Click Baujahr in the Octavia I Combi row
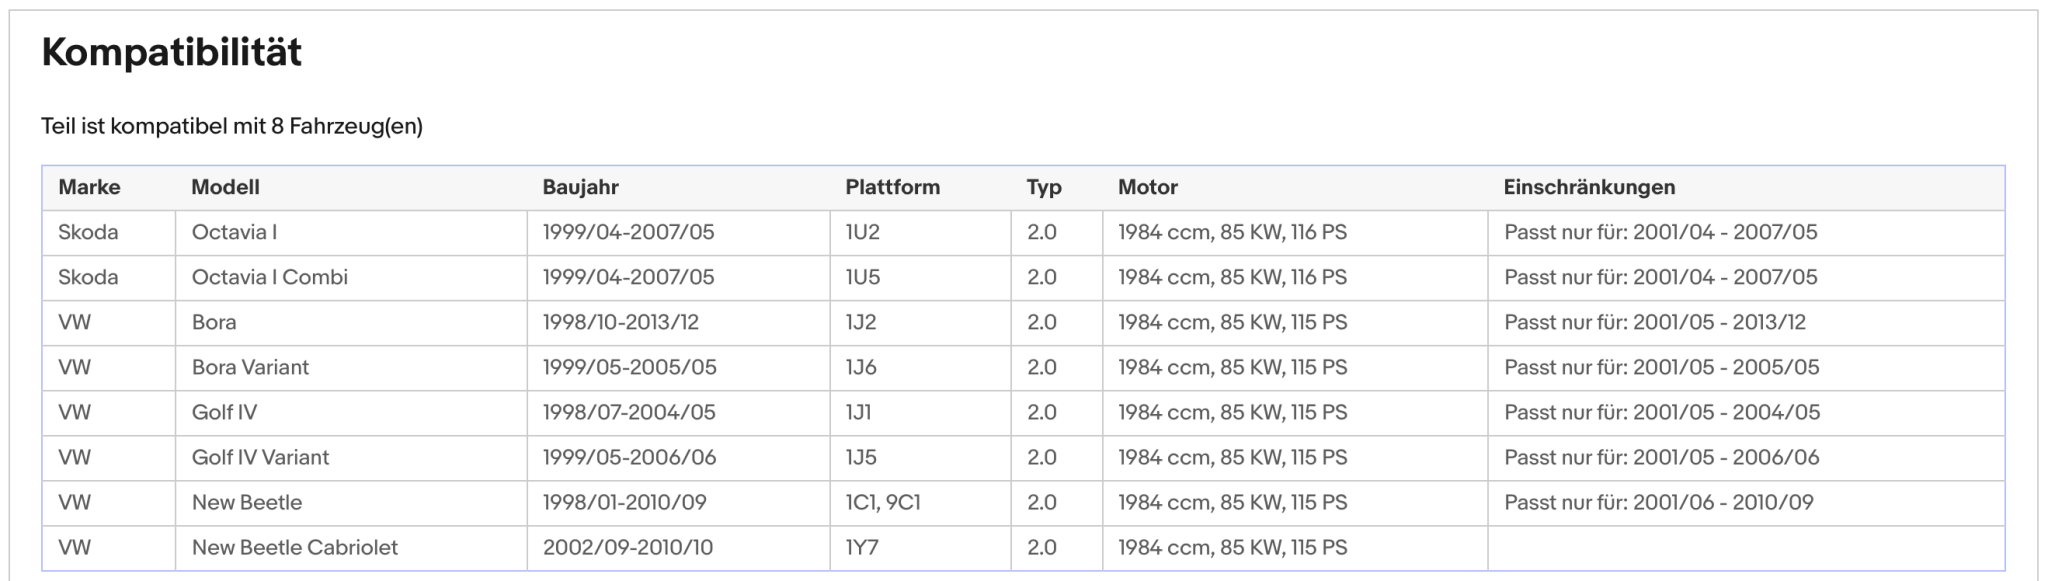2048x581 pixels. coord(629,277)
